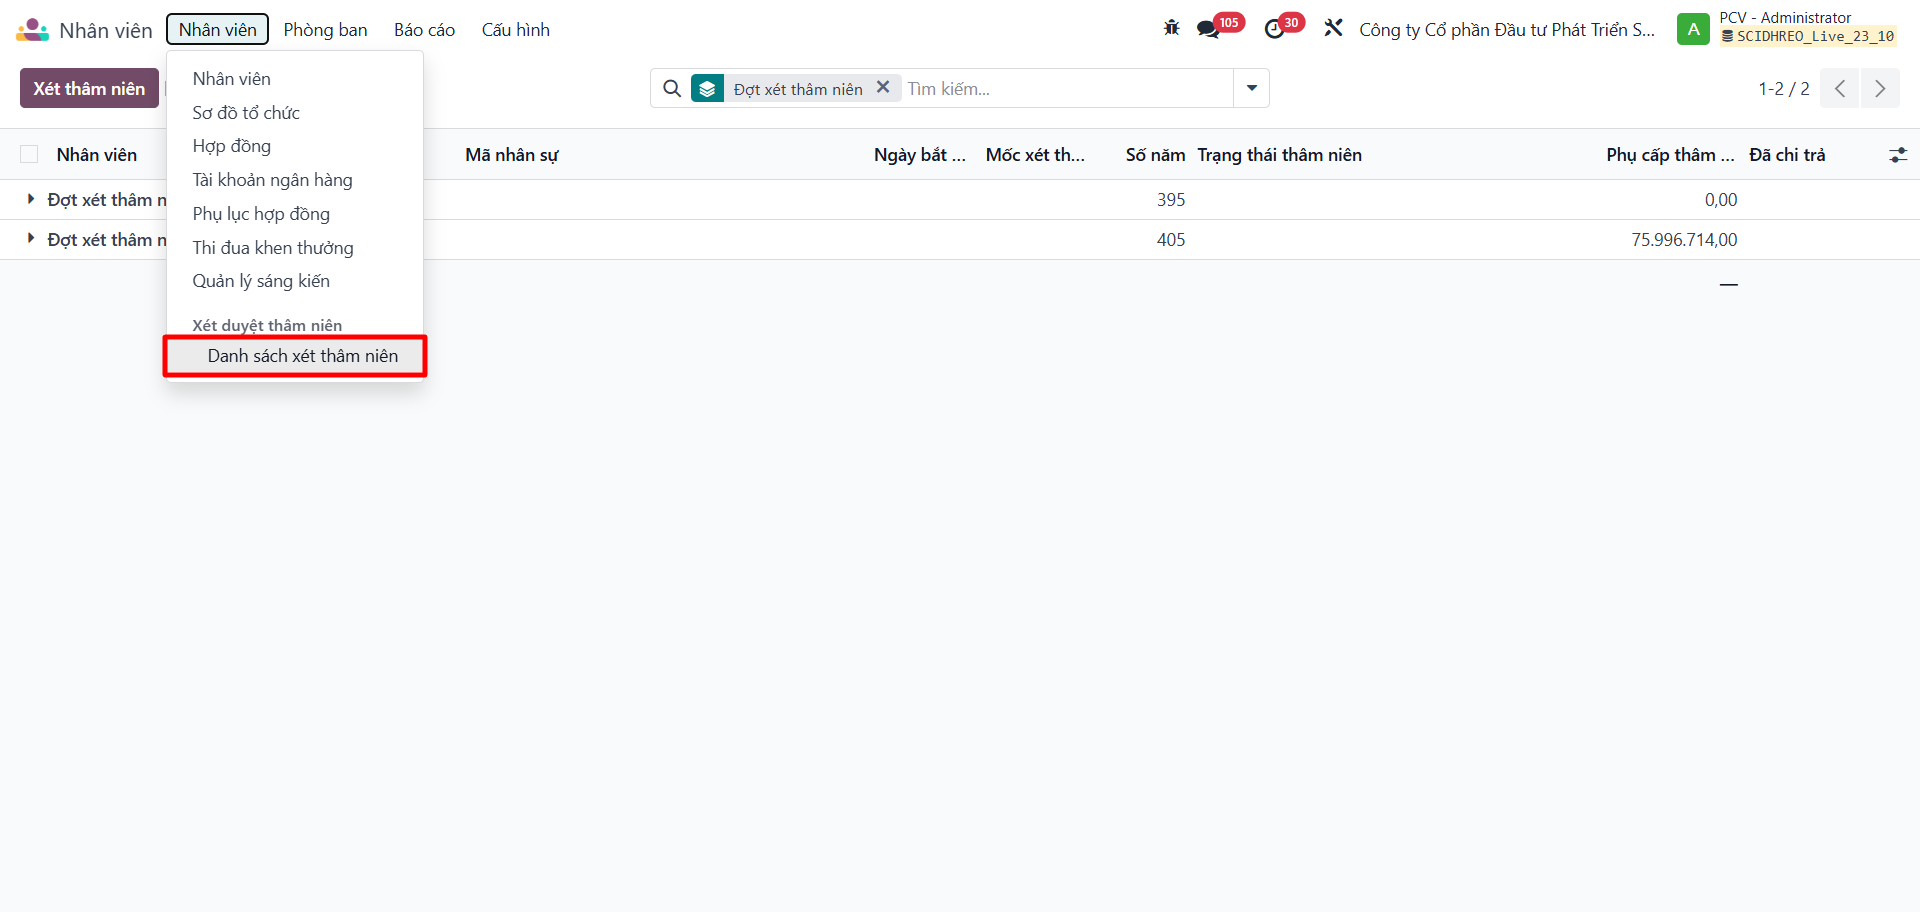Click PCV - Administrator user name

click(1785, 18)
